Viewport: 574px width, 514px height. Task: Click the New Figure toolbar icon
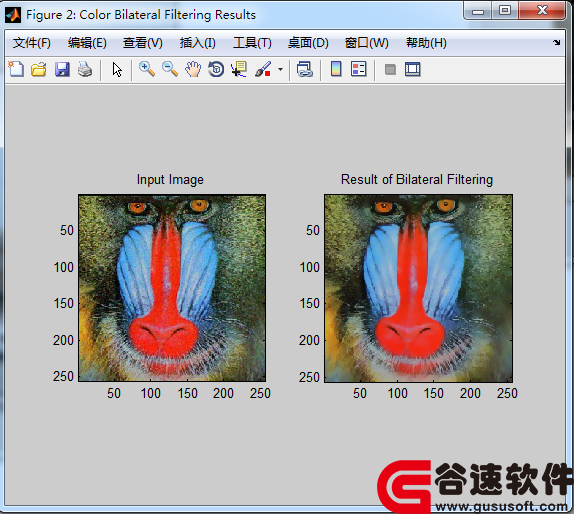tap(16, 69)
